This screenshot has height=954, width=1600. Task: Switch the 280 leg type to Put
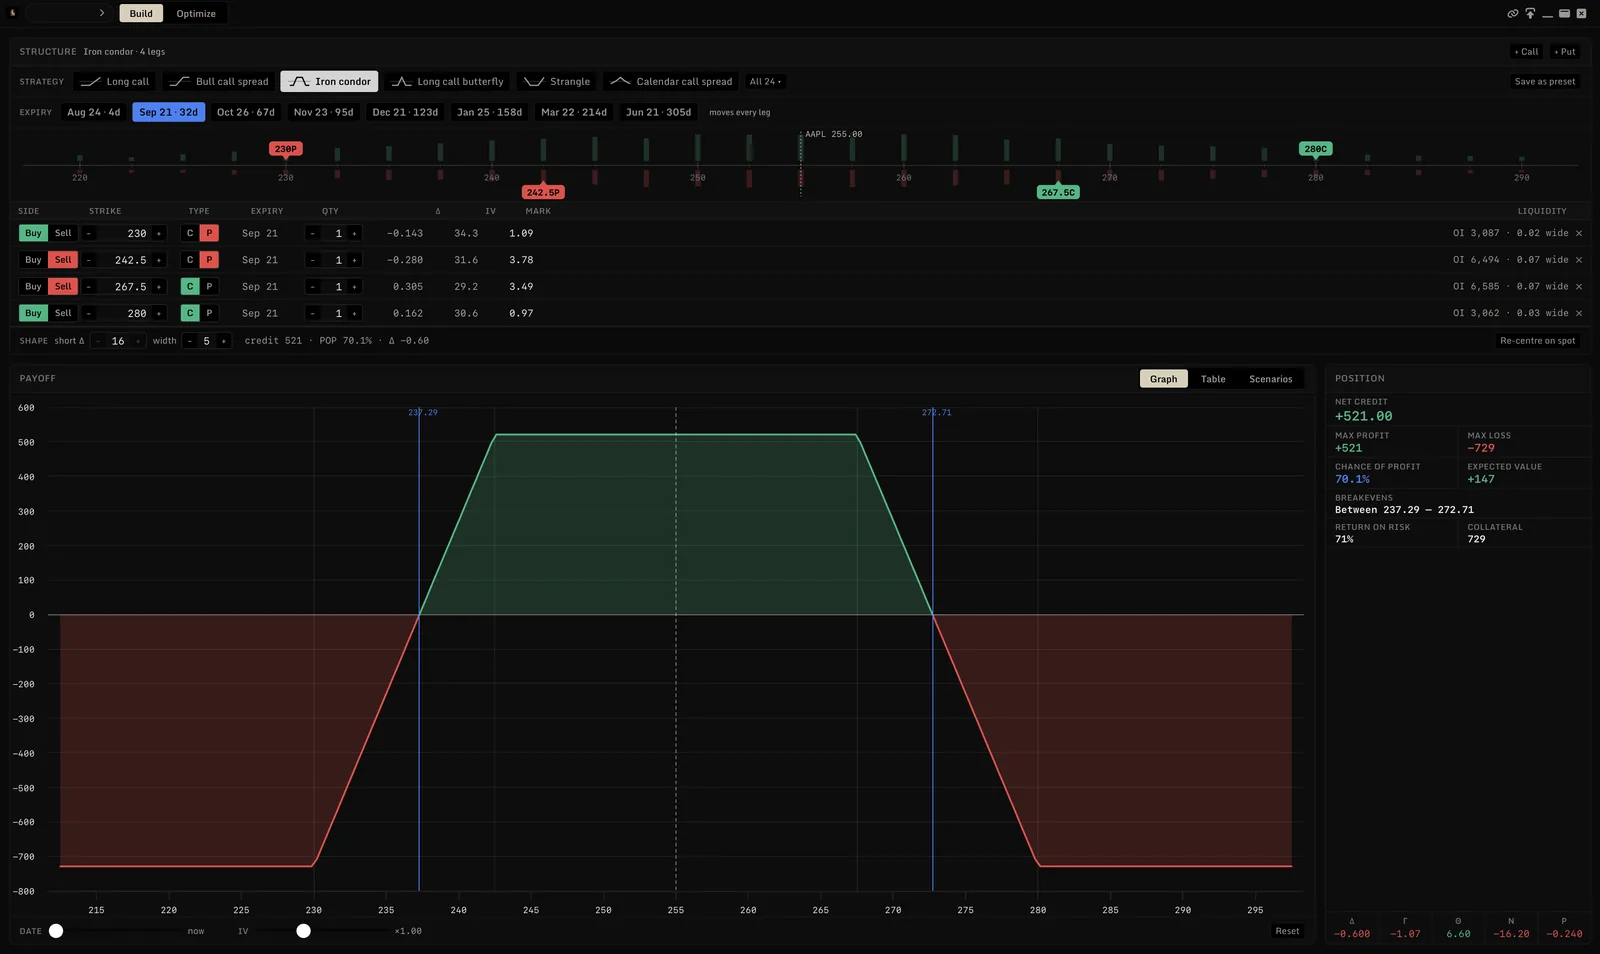209,313
